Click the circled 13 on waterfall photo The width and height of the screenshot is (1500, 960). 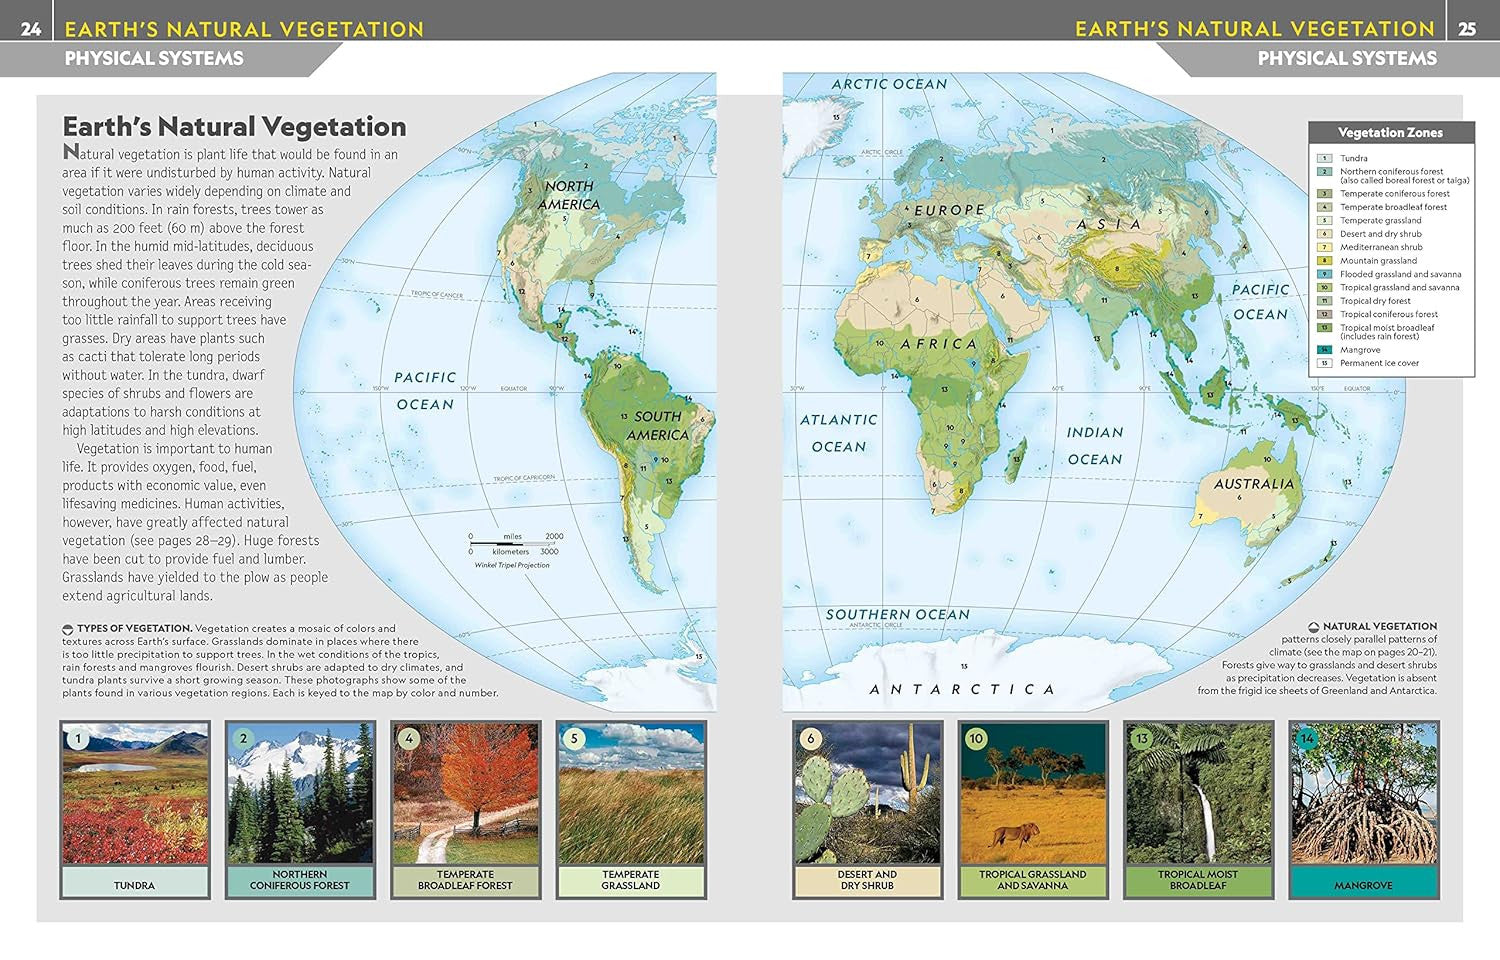tap(1142, 739)
